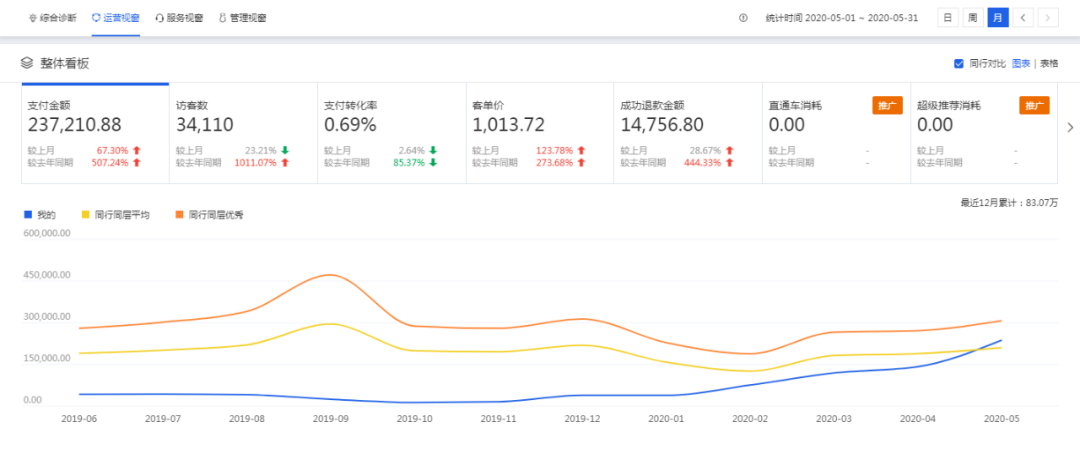Click red up arrow beside 444.33%
The image size is (1080, 449).
coord(729,163)
